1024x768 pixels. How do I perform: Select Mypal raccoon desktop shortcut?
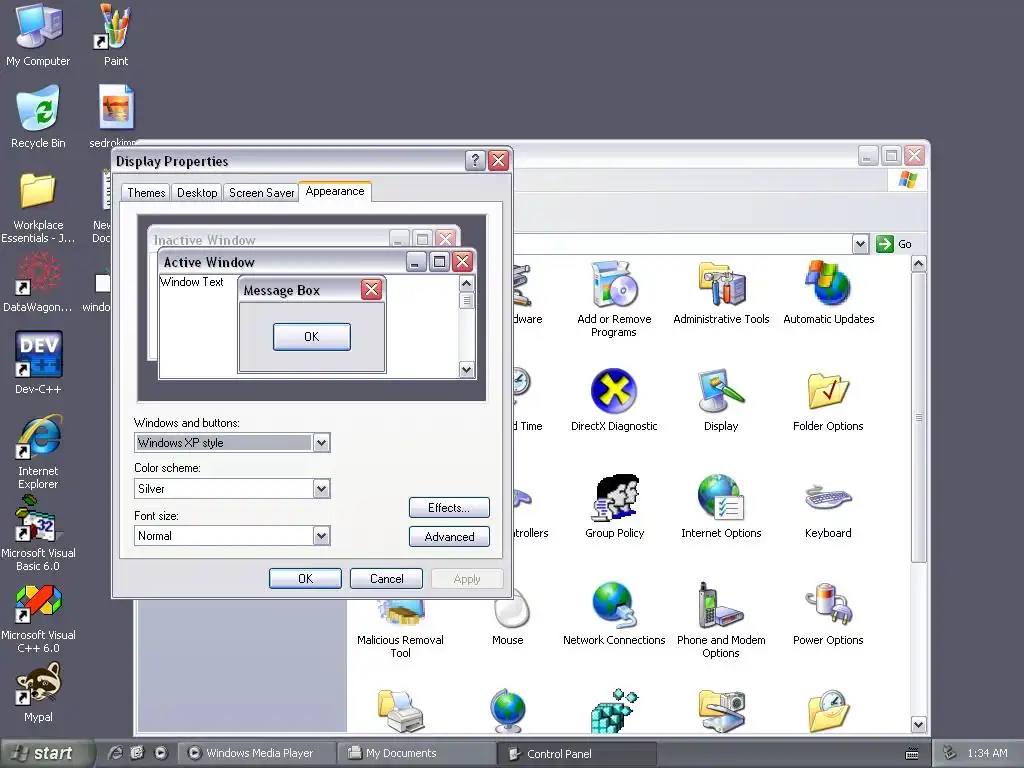38,692
